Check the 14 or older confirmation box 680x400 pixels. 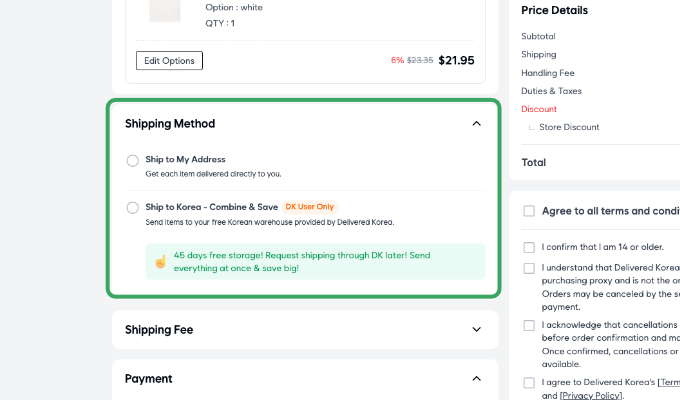[x=529, y=247]
